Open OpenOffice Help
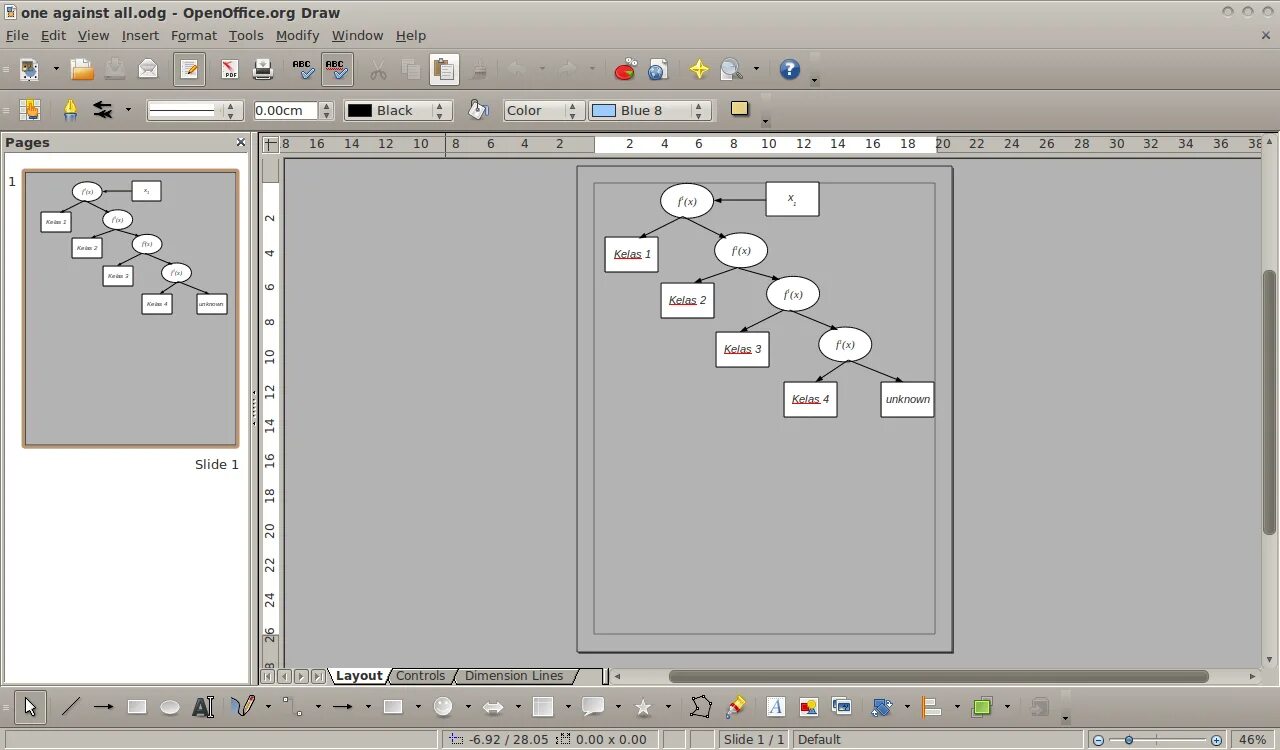The height and width of the screenshot is (750, 1280). point(790,69)
